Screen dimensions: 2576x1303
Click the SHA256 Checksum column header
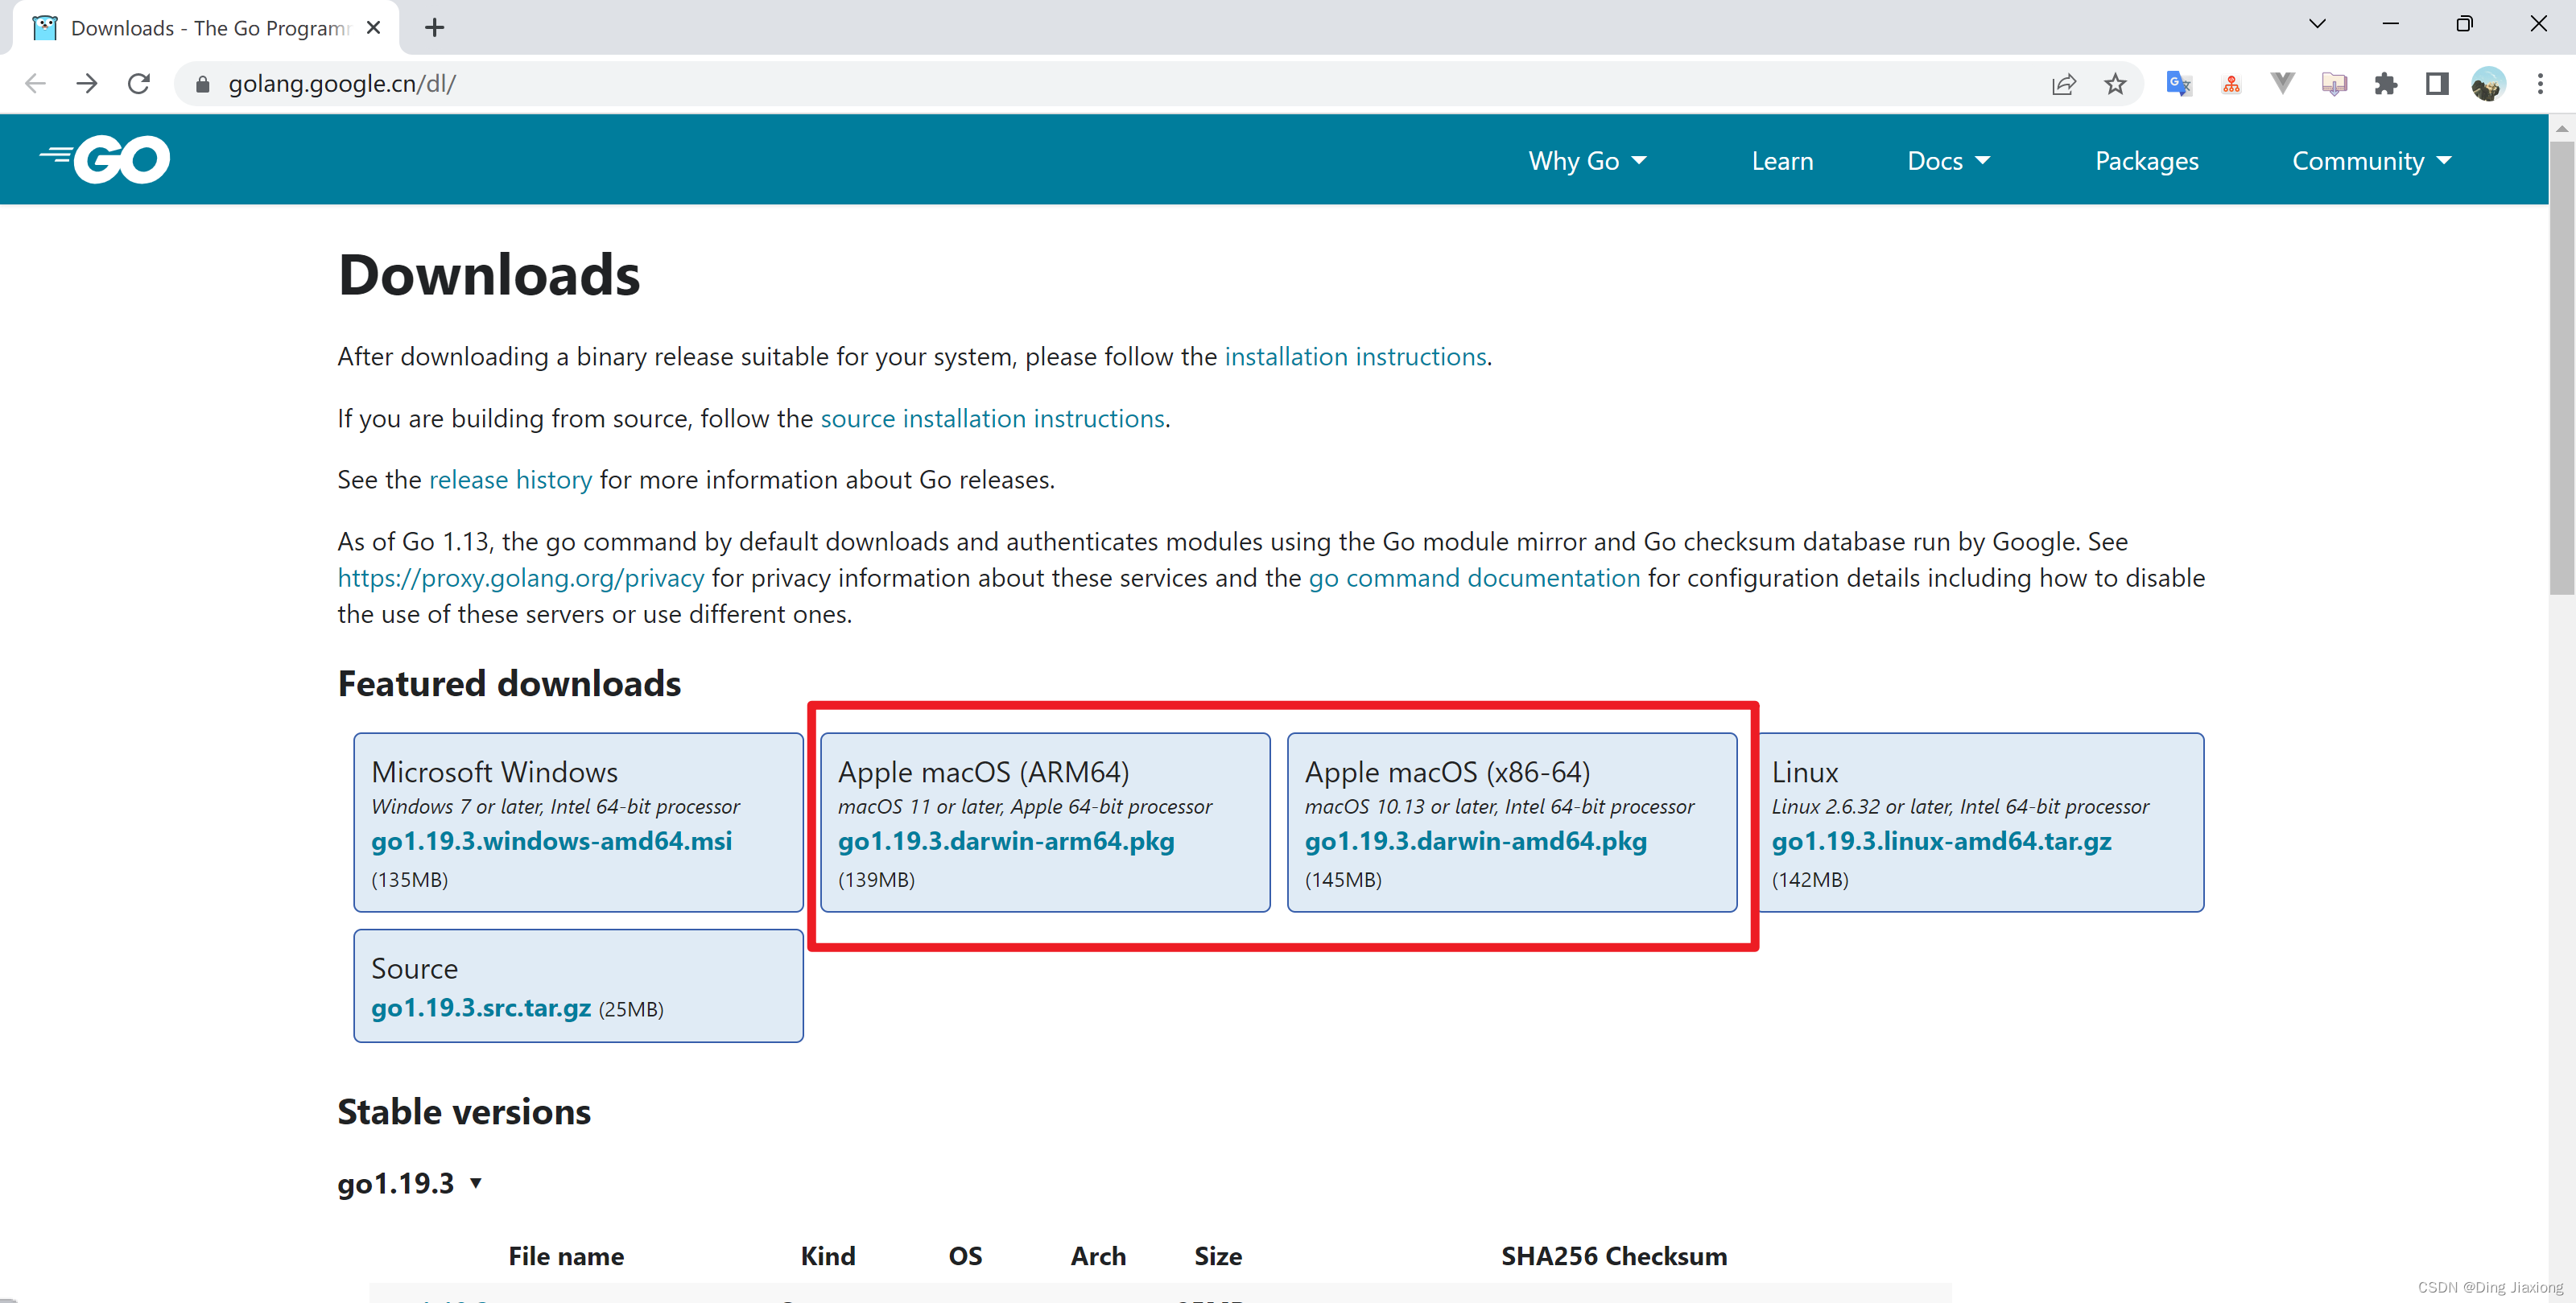(x=1614, y=1256)
